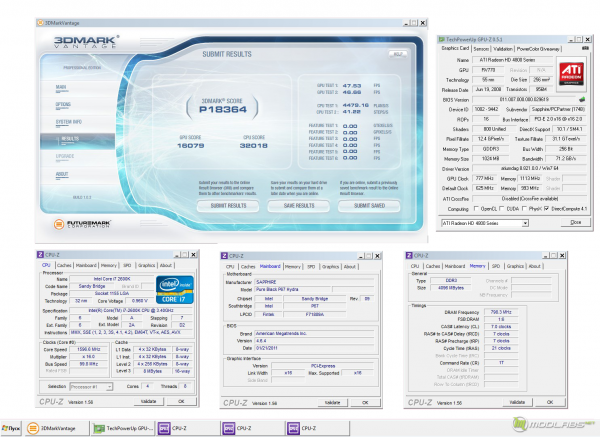Viewport: 600px width, 437px height.
Task: Click the ATI Radeon logo in GPU-Z
Action: point(571,73)
